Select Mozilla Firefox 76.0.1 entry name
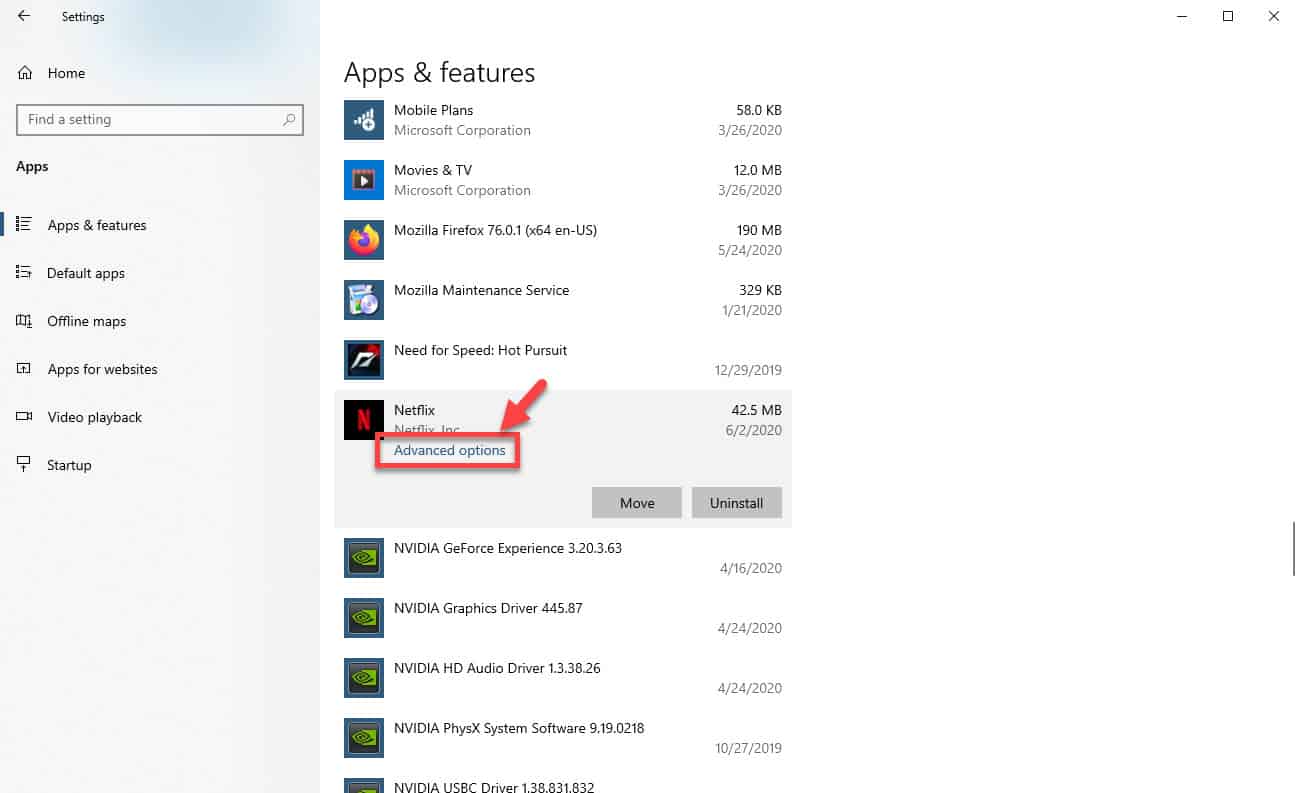Viewport: 1297px width, 793px height. (495, 230)
